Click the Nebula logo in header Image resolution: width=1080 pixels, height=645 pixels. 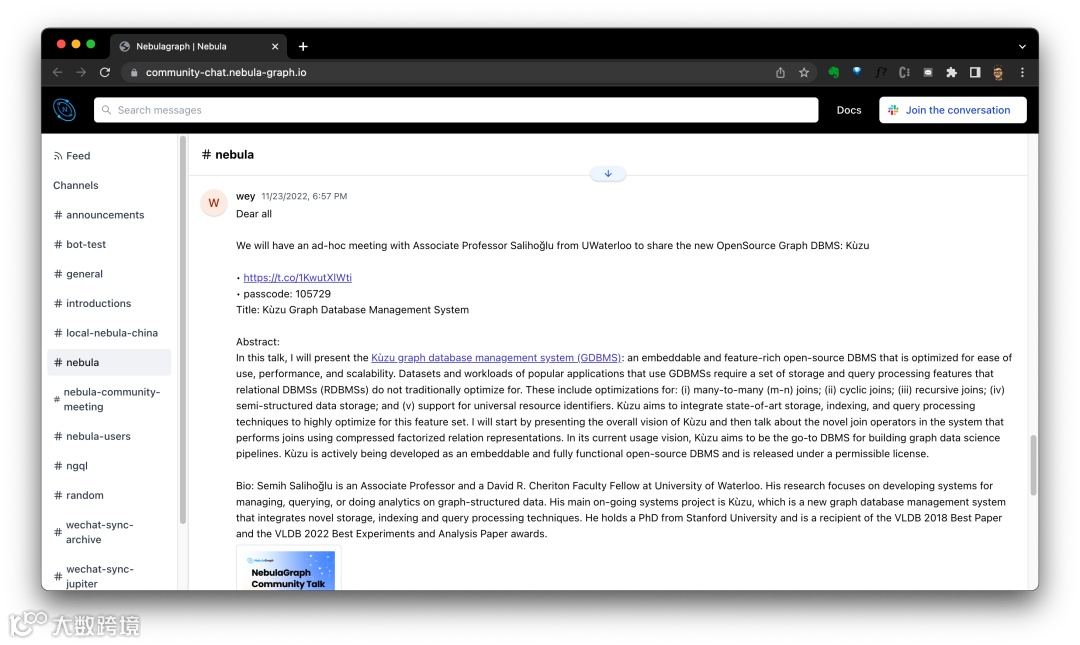click(x=65, y=110)
